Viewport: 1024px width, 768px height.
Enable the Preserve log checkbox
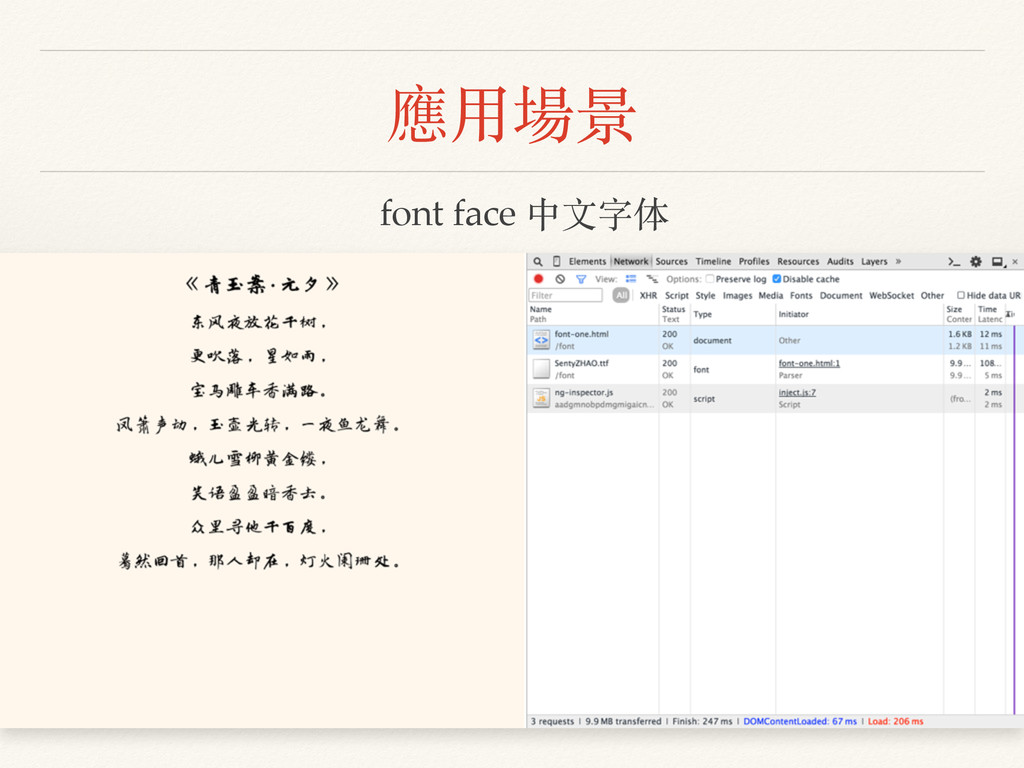tap(709, 279)
